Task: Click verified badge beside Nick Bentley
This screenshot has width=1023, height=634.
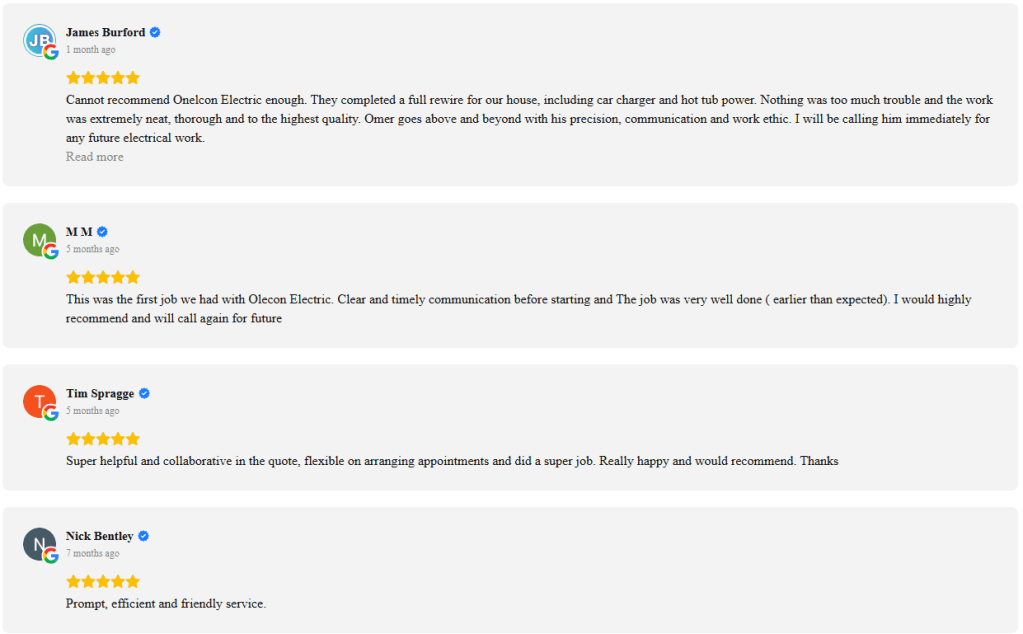Action: pos(143,536)
